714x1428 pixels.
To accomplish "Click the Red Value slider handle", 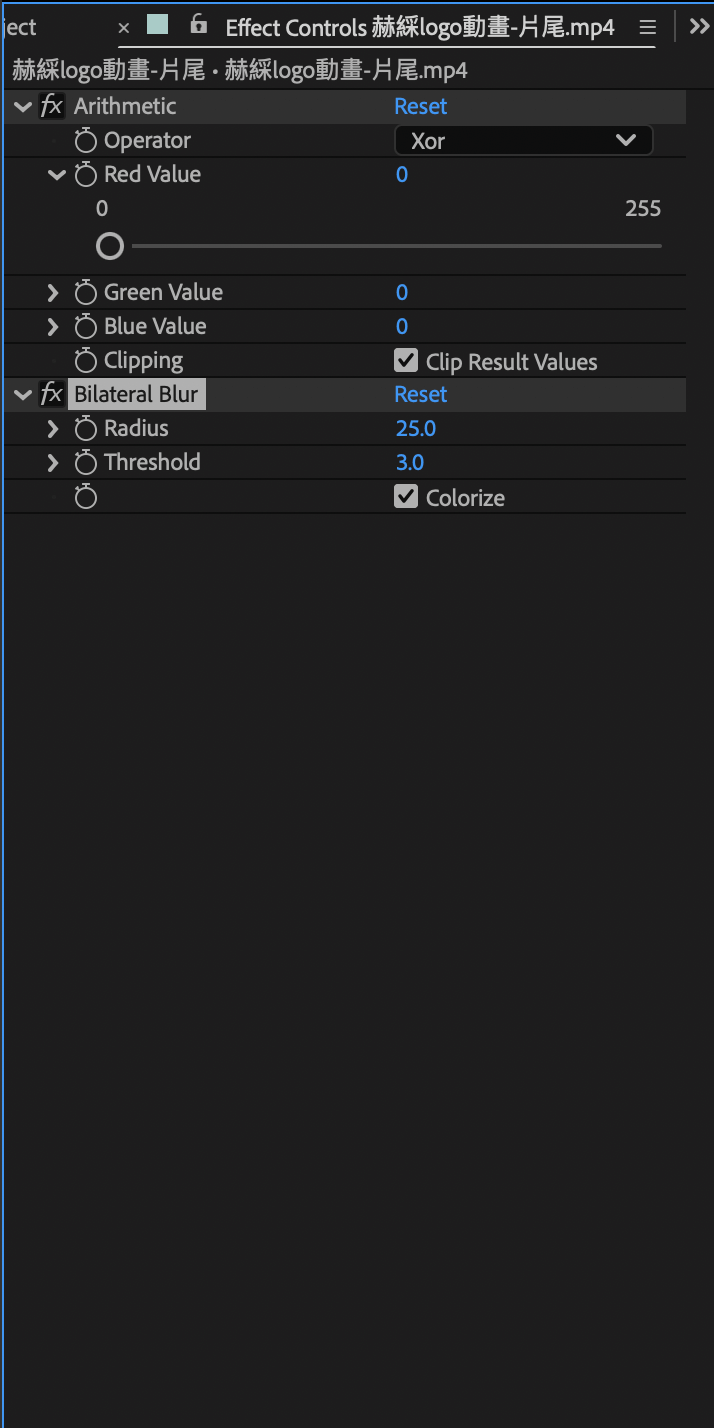I will [x=110, y=245].
